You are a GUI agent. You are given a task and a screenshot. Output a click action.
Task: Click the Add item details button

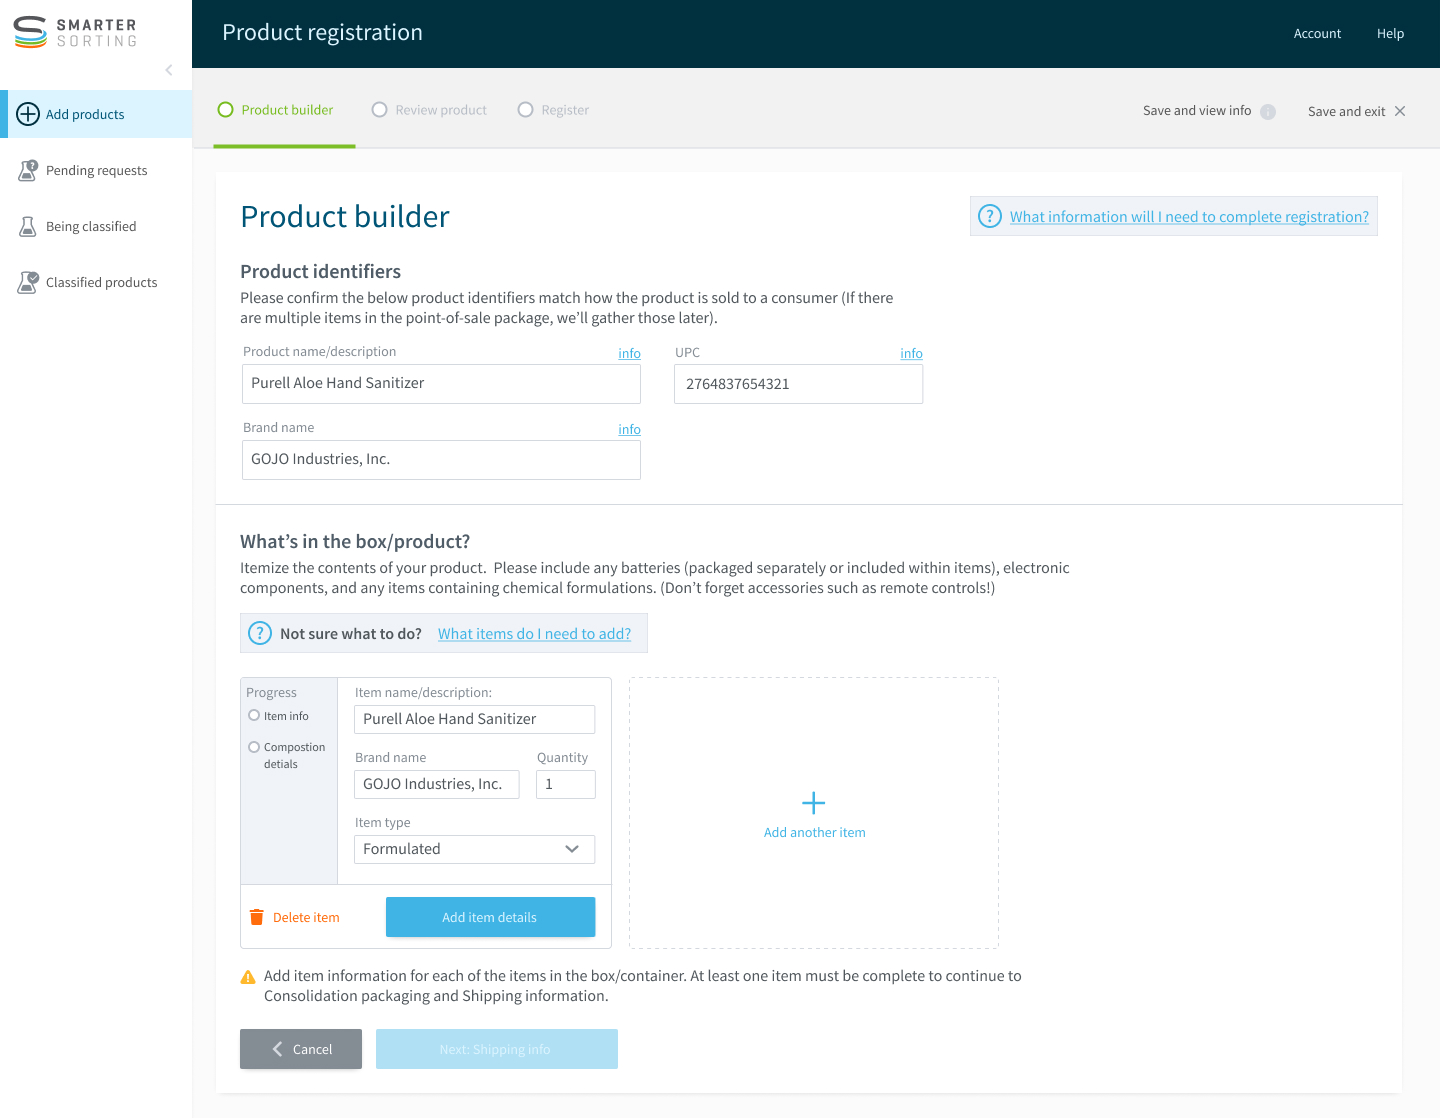490,917
